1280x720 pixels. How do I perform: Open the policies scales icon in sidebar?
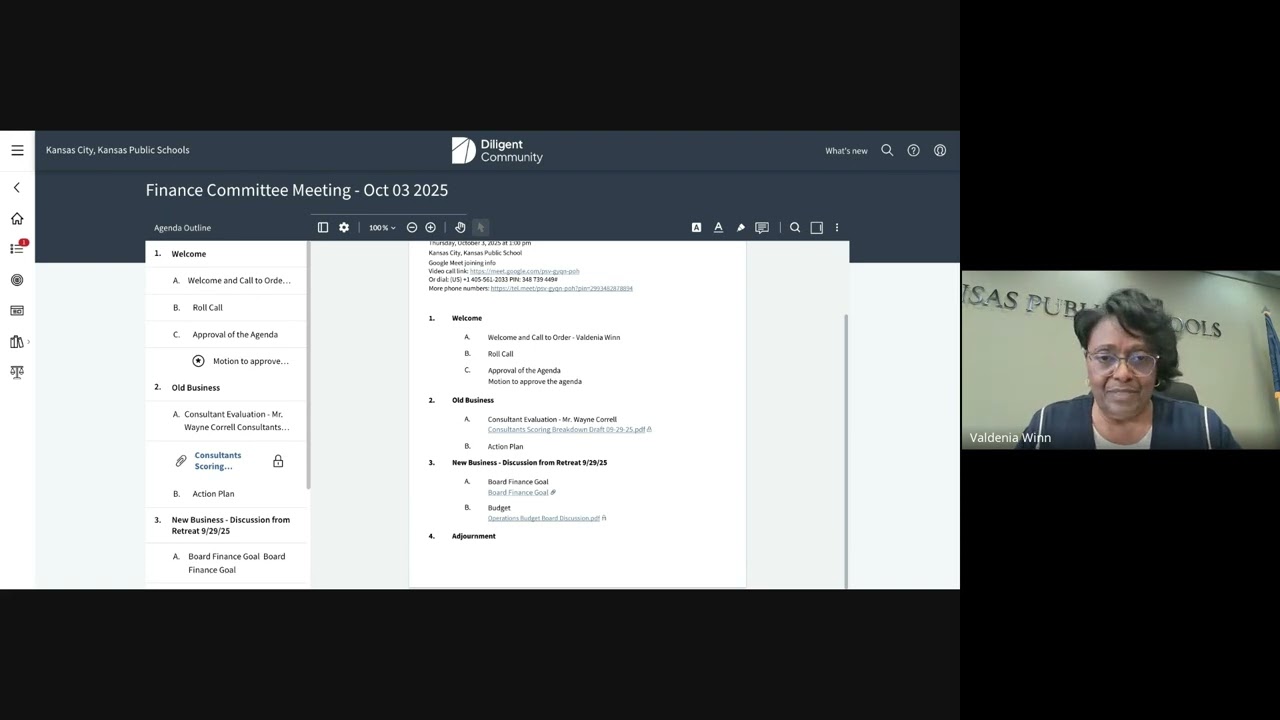pyautogui.click(x=17, y=372)
